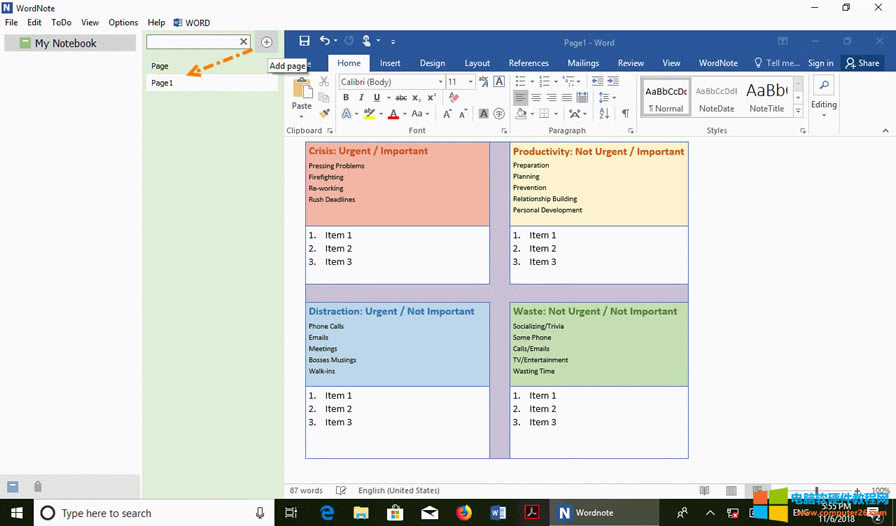Click the Show/Hide paragraph marks icon
This screenshot has width=896, height=526.
pos(625,114)
